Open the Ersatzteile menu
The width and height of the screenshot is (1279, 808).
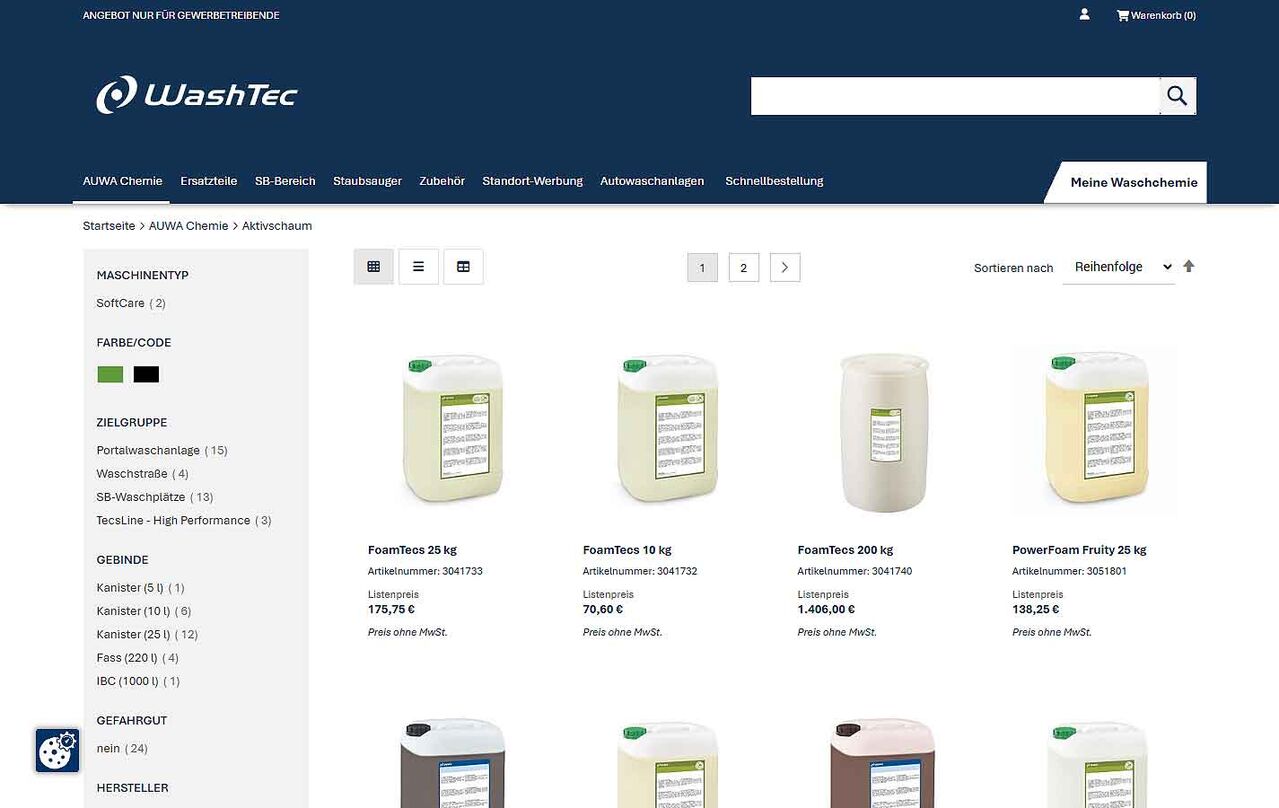(209, 181)
